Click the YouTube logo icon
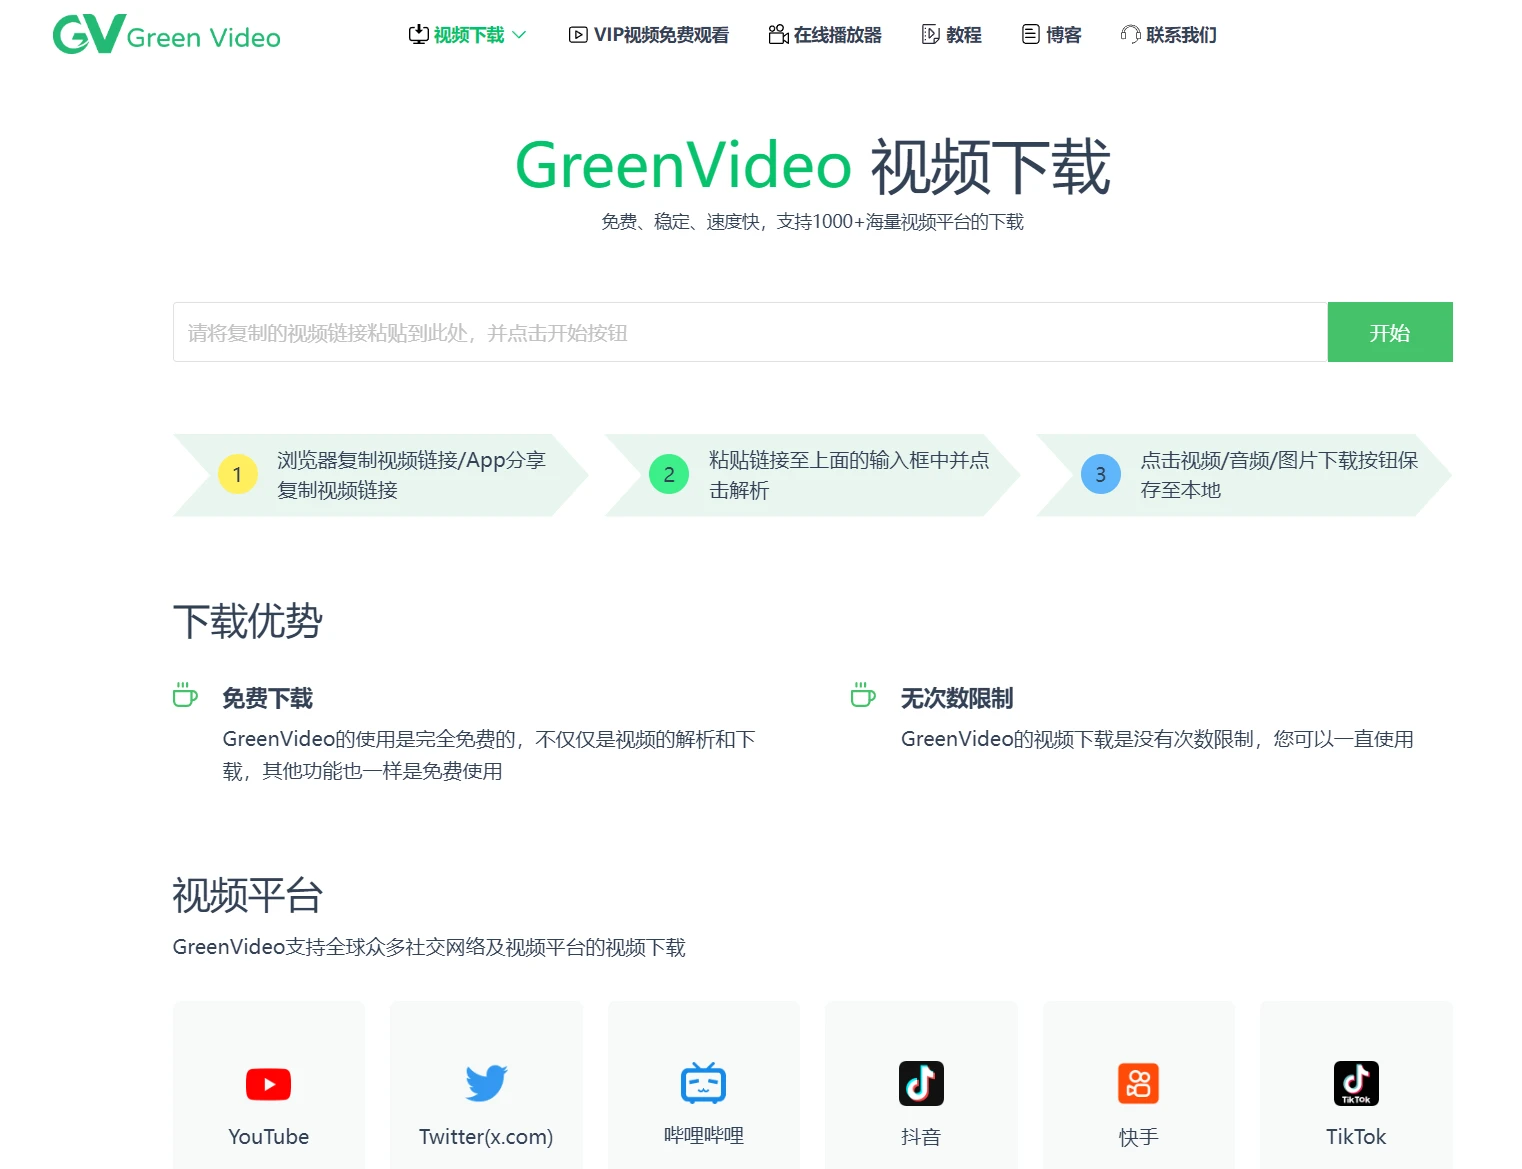The image size is (1522, 1169). (x=269, y=1084)
